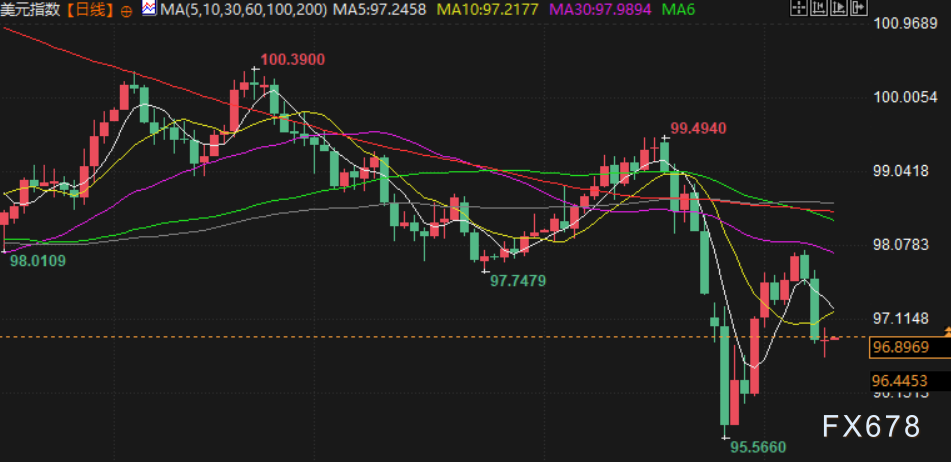Image resolution: width=951 pixels, height=462 pixels.
Task: Click the highlighted 96.4453 price tag
Action: (x=910, y=381)
